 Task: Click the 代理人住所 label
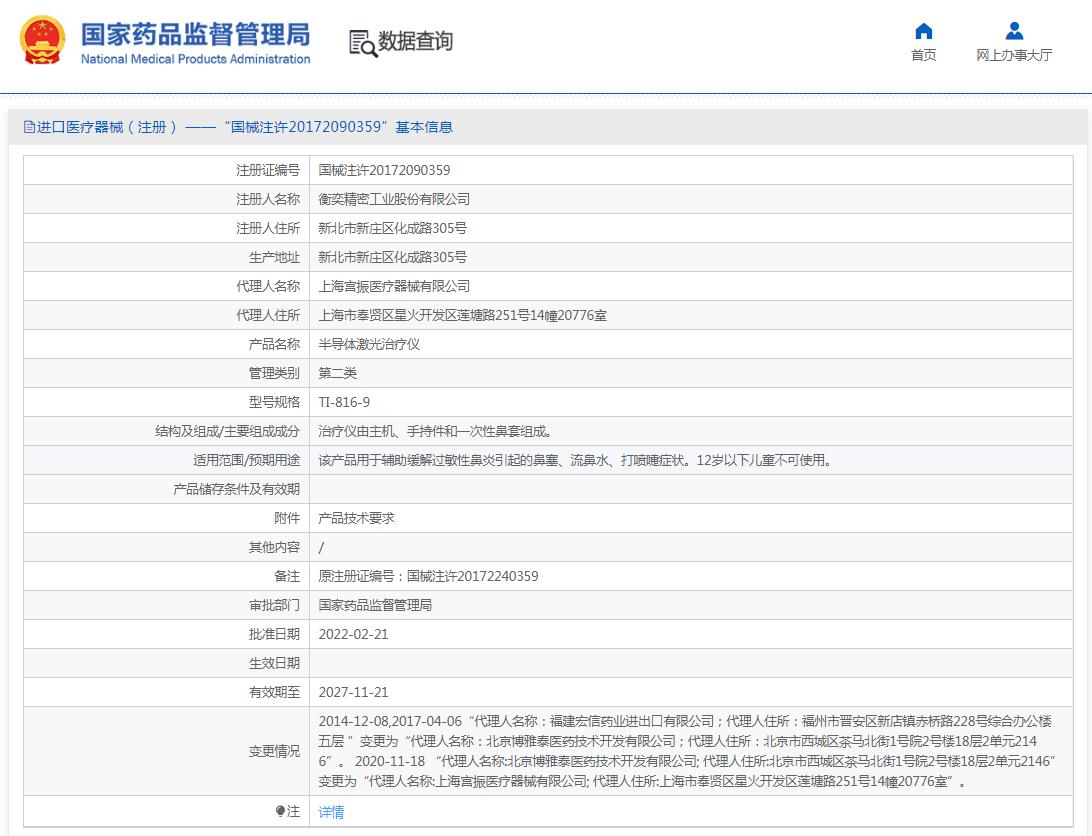[268, 316]
